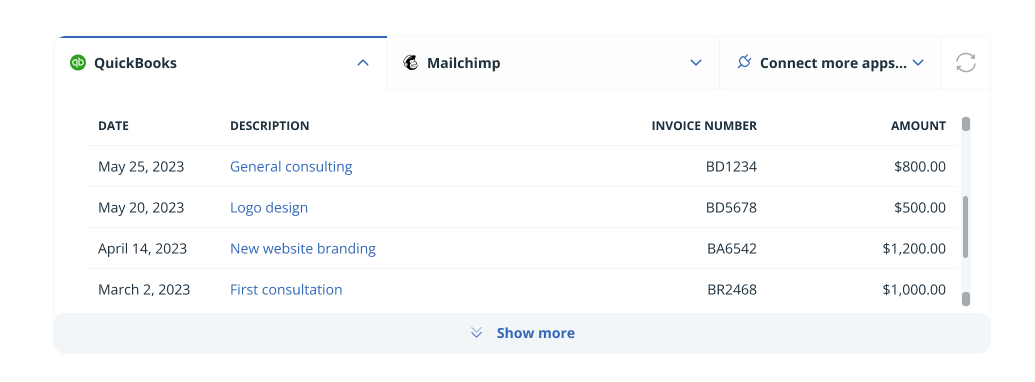Open the General consulting invoice link
1035x382 pixels.
coord(291,166)
